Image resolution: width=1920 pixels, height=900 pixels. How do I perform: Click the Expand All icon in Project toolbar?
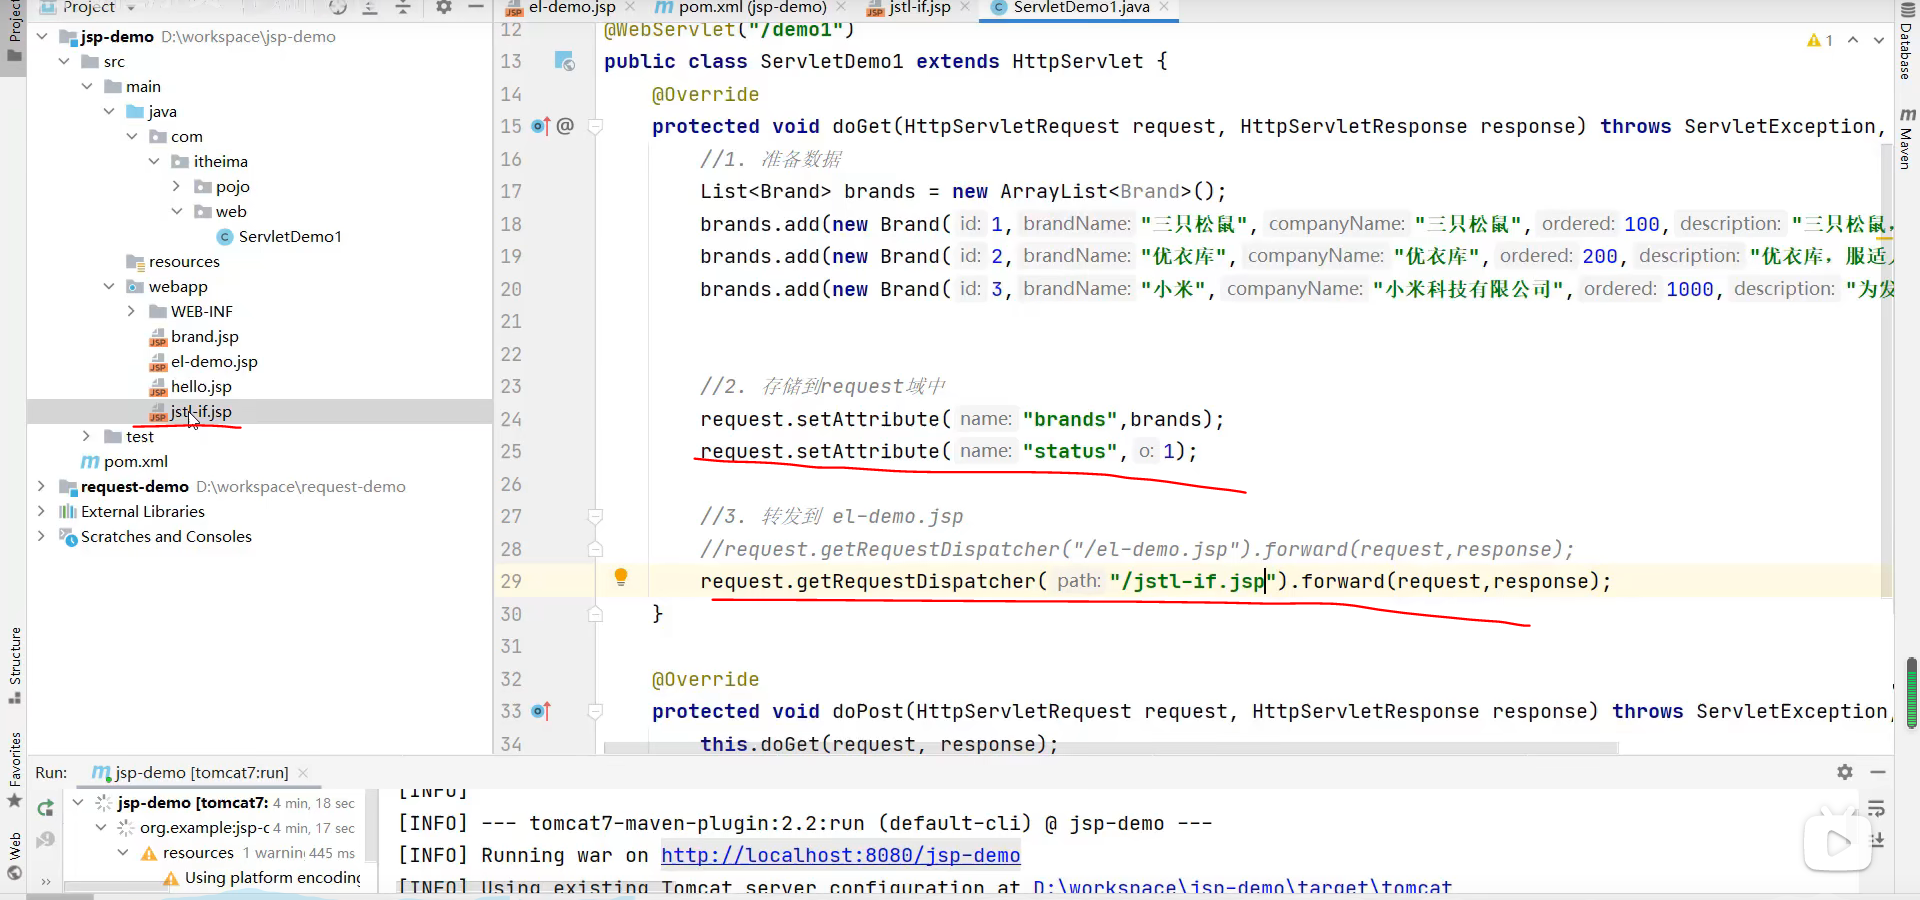370,7
